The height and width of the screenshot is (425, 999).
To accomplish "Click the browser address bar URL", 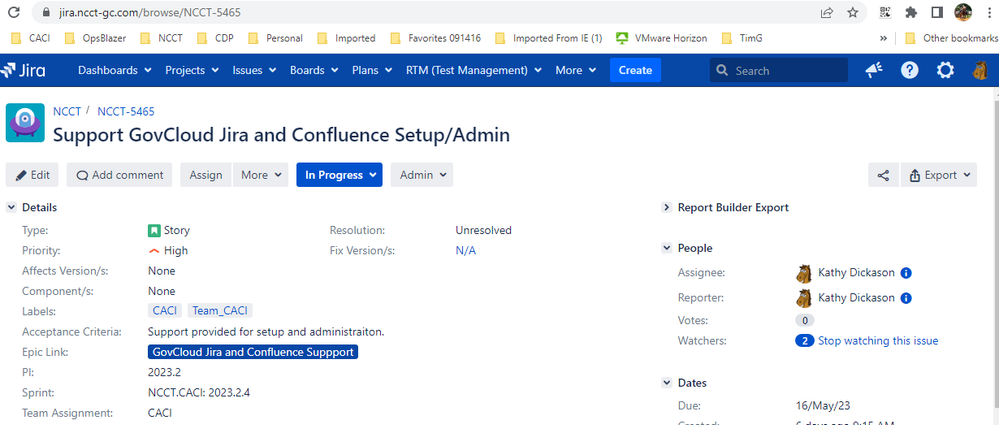I will (150, 12).
